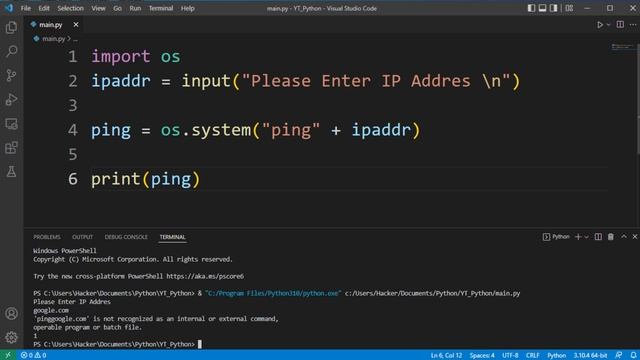Open remote window indicator in status bar

pos(8,355)
